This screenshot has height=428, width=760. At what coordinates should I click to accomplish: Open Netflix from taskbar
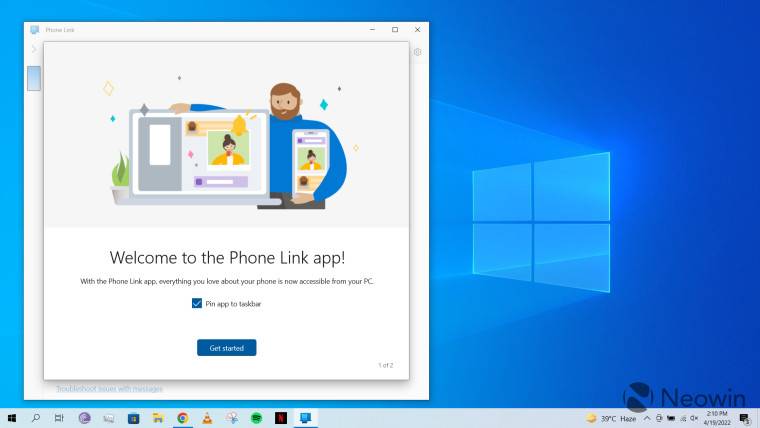point(281,418)
